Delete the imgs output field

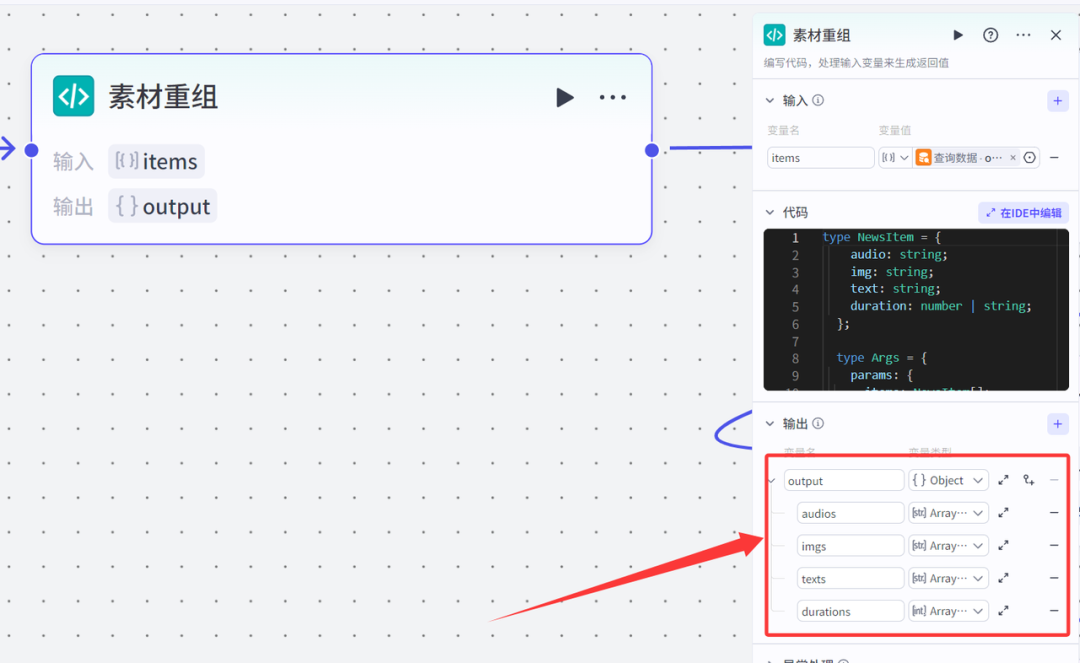click(1054, 546)
